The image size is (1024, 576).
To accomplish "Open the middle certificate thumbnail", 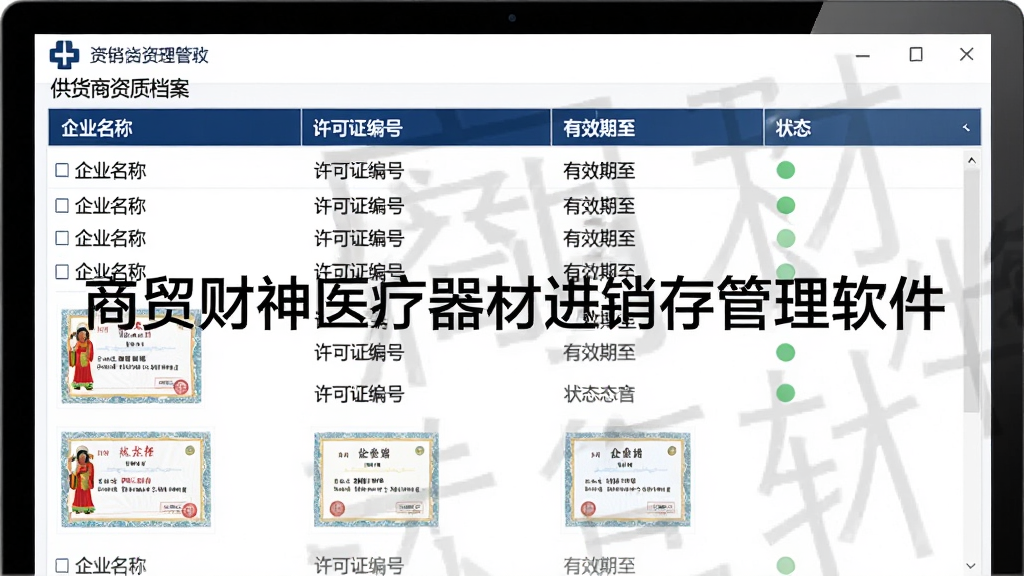I will click(x=376, y=479).
